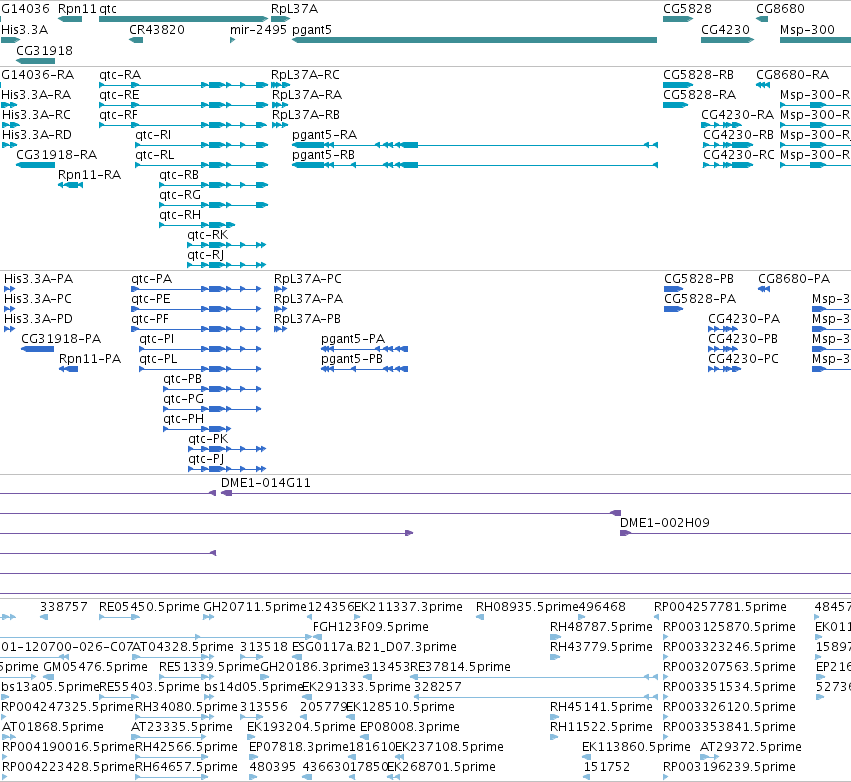Click EST label AT23335.5prime
Screen dimensions: 851x782
pos(182,727)
